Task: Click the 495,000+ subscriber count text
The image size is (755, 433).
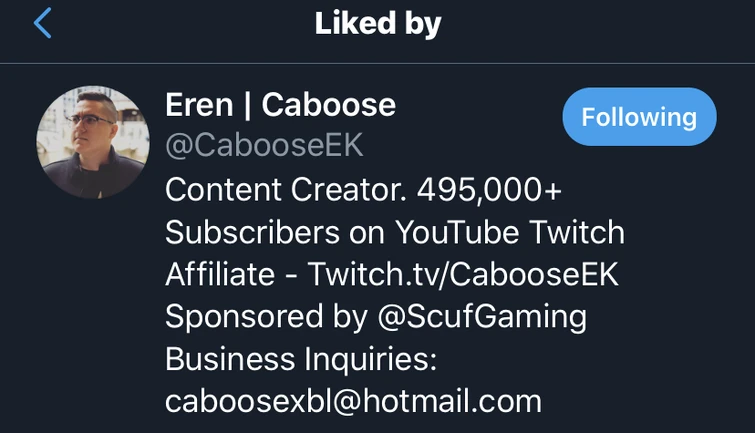Action: tap(489, 190)
